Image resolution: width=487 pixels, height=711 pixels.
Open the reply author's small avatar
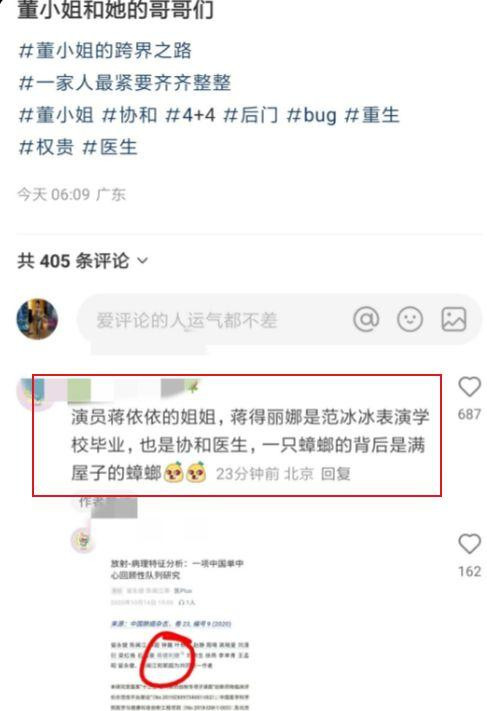(x=83, y=540)
